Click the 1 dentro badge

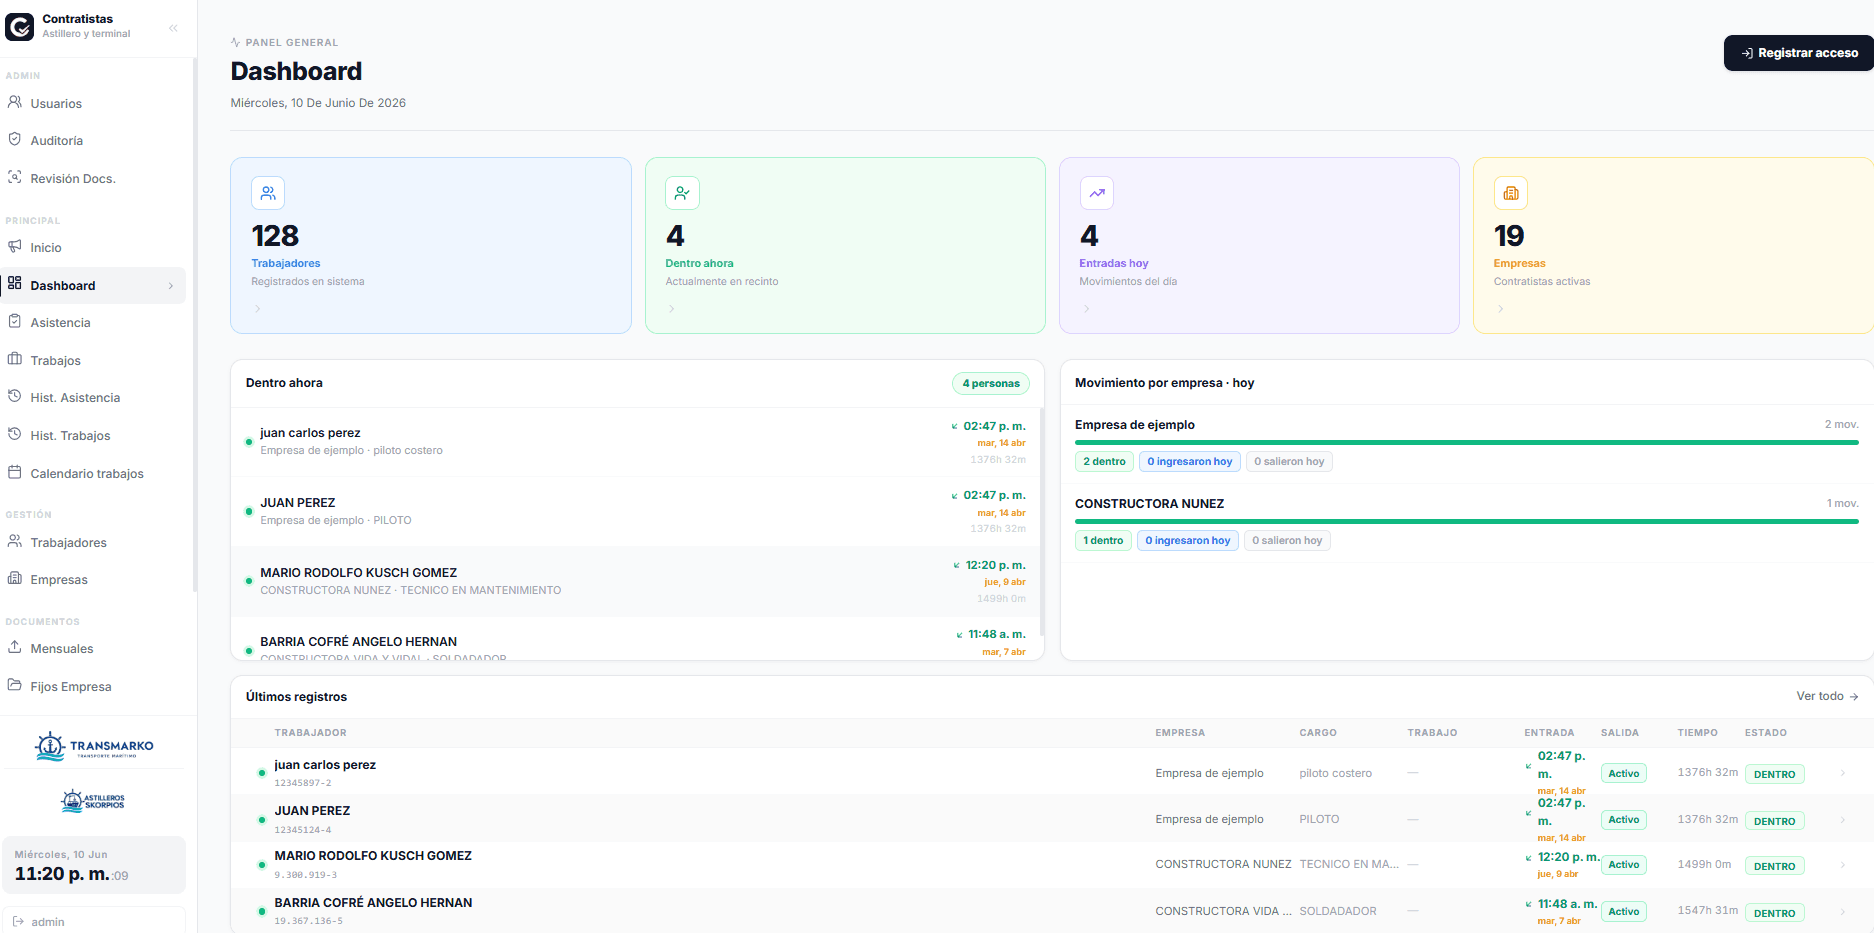tap(1103, 540)
